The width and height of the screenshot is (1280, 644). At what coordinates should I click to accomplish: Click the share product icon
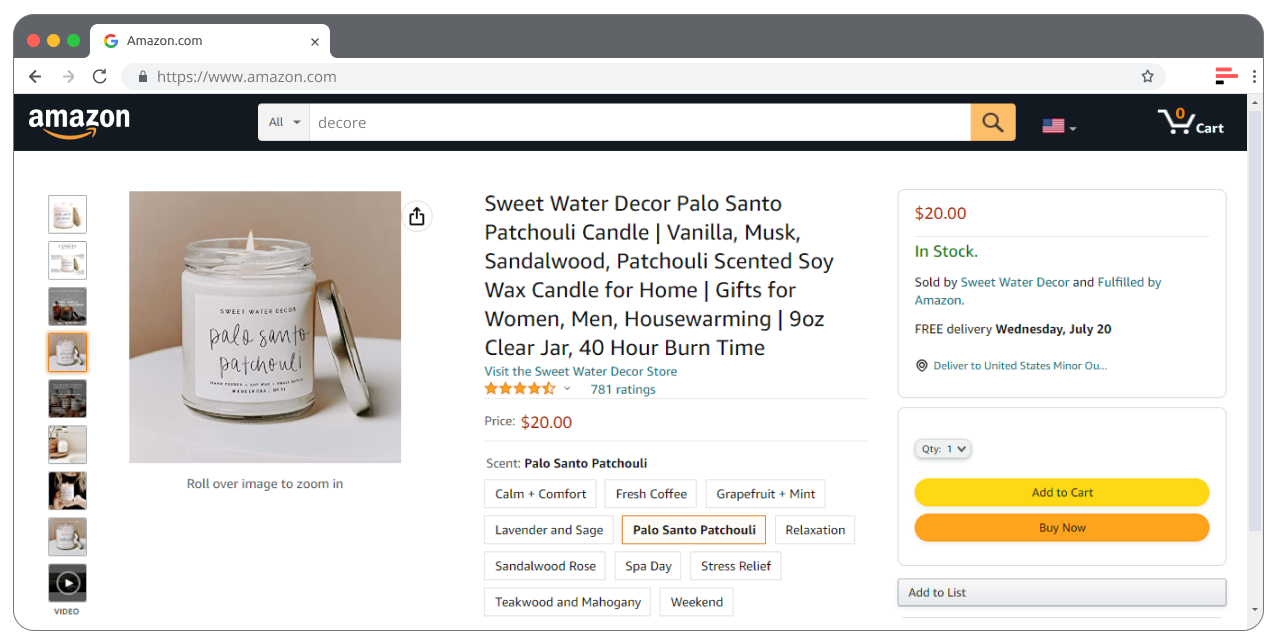[417, 215]
